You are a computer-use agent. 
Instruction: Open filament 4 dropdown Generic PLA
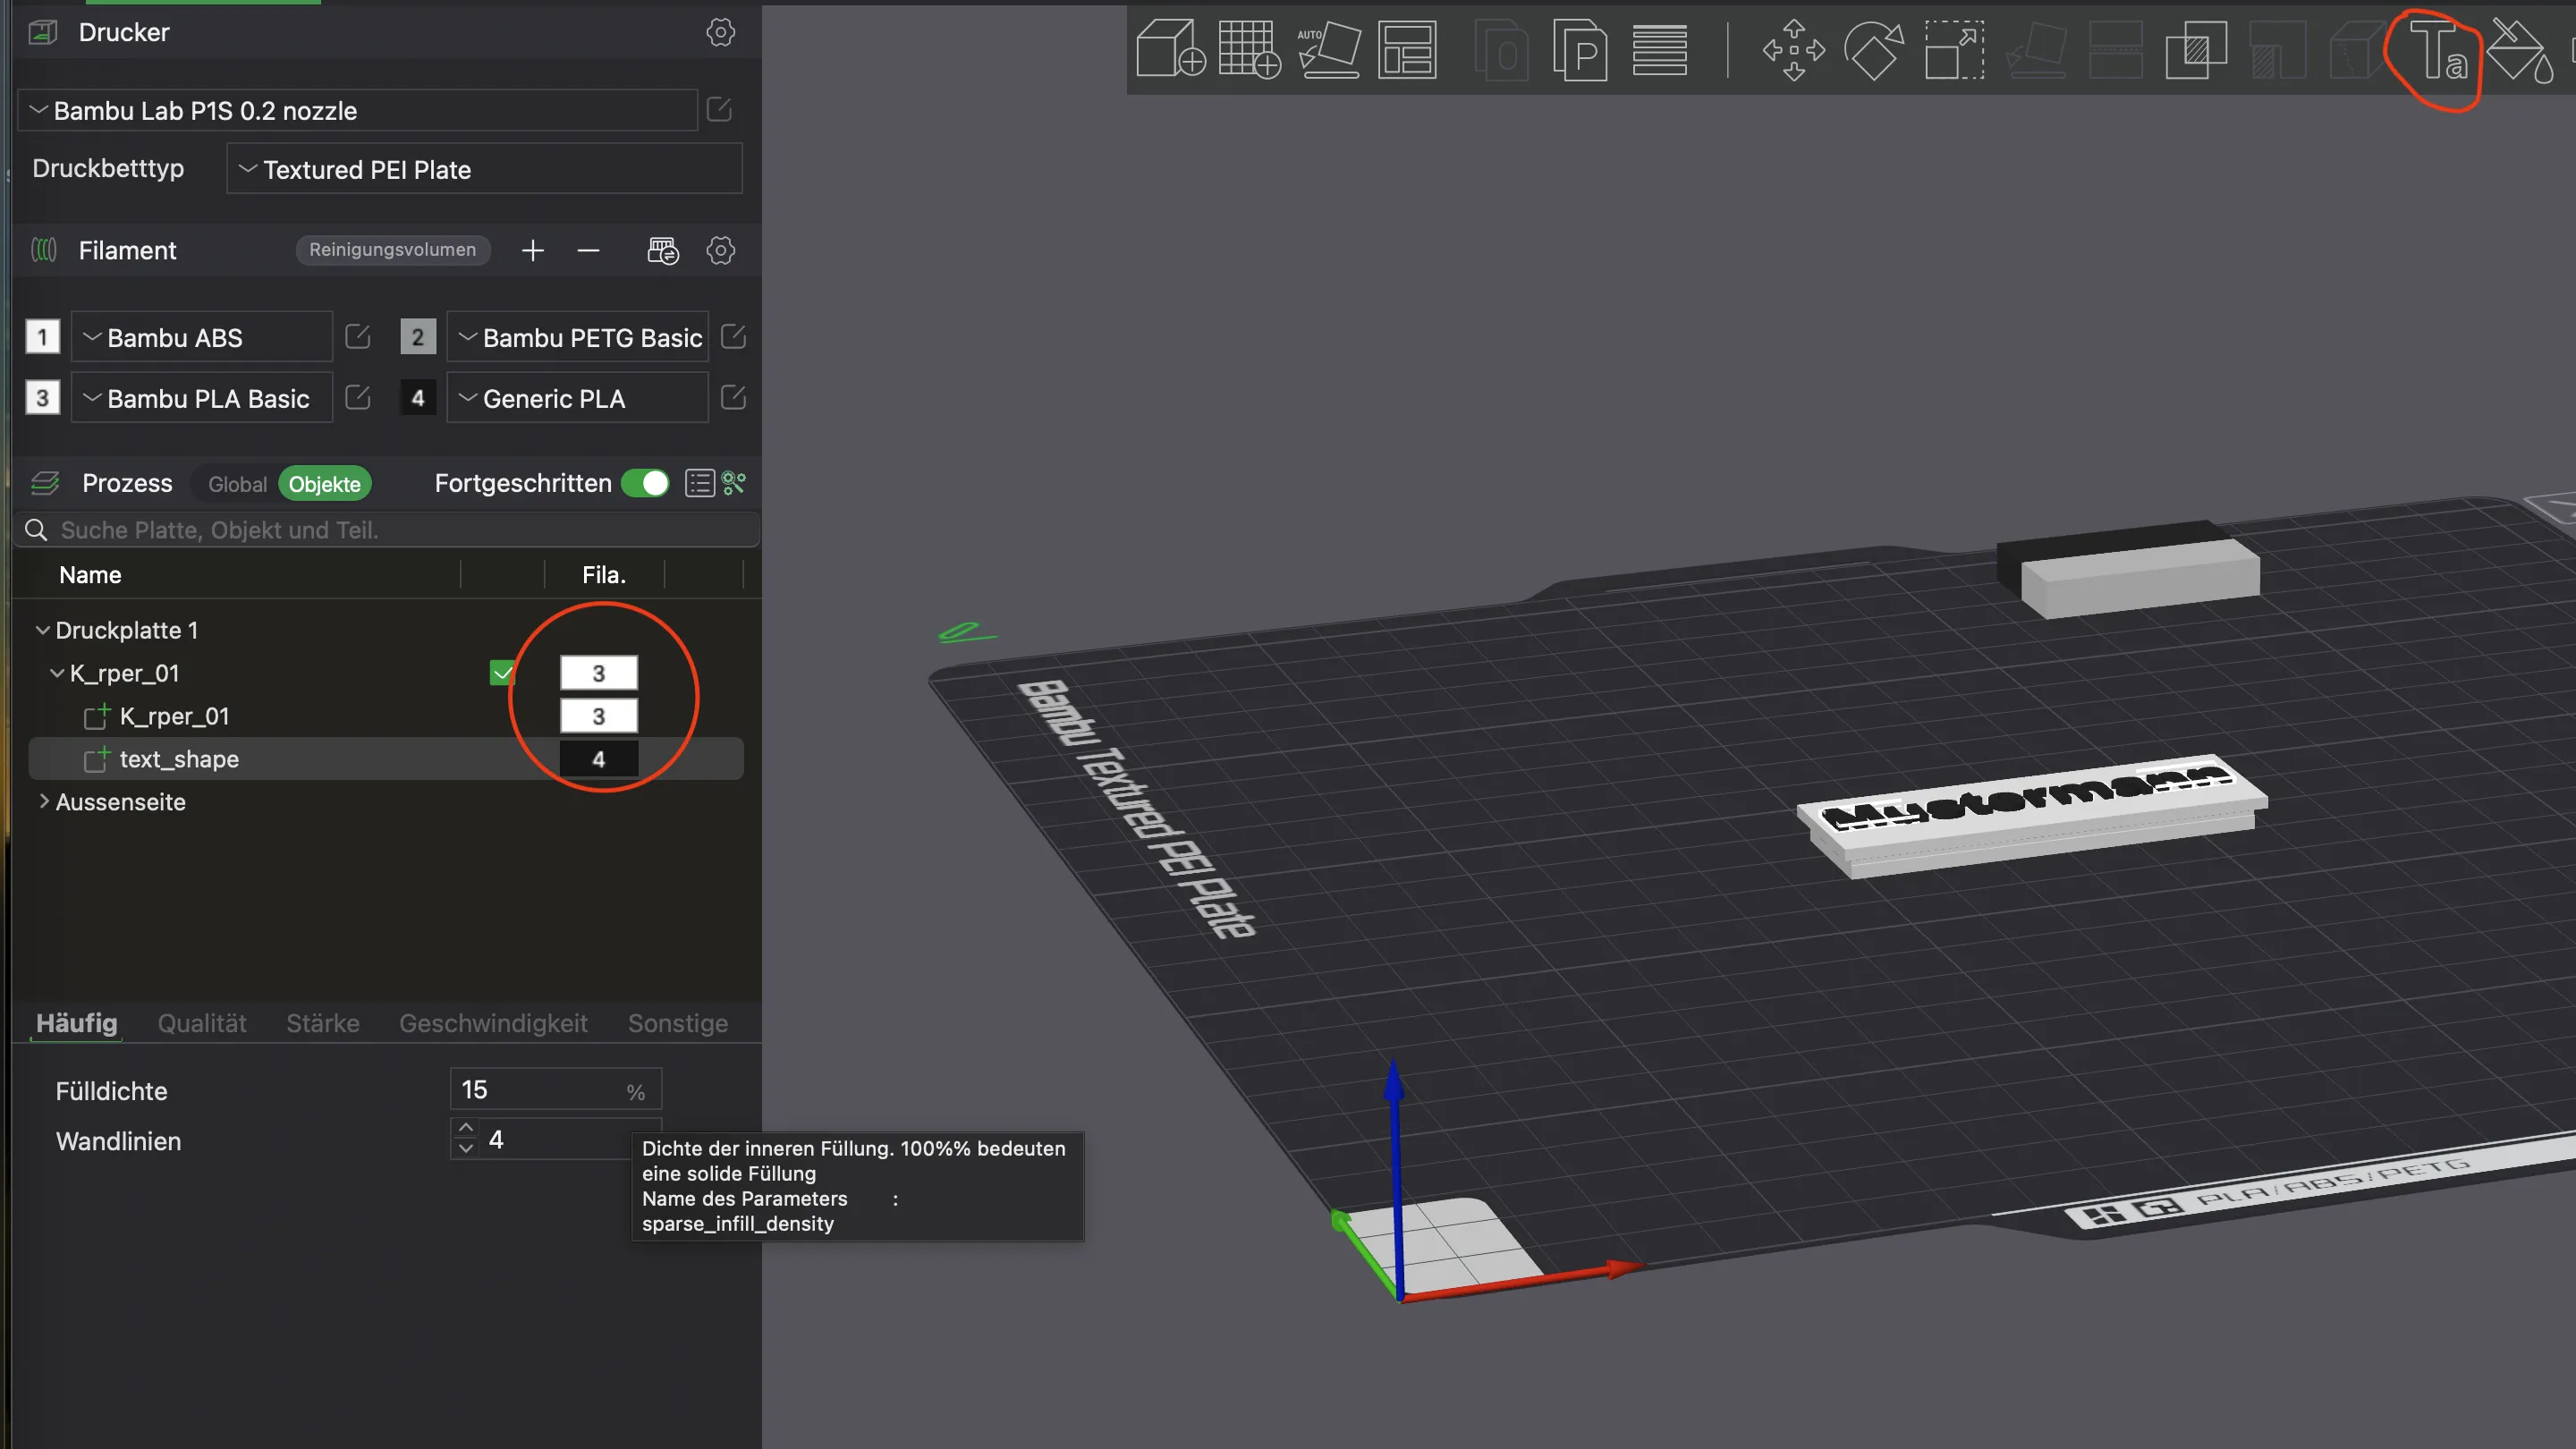point(577,398)
